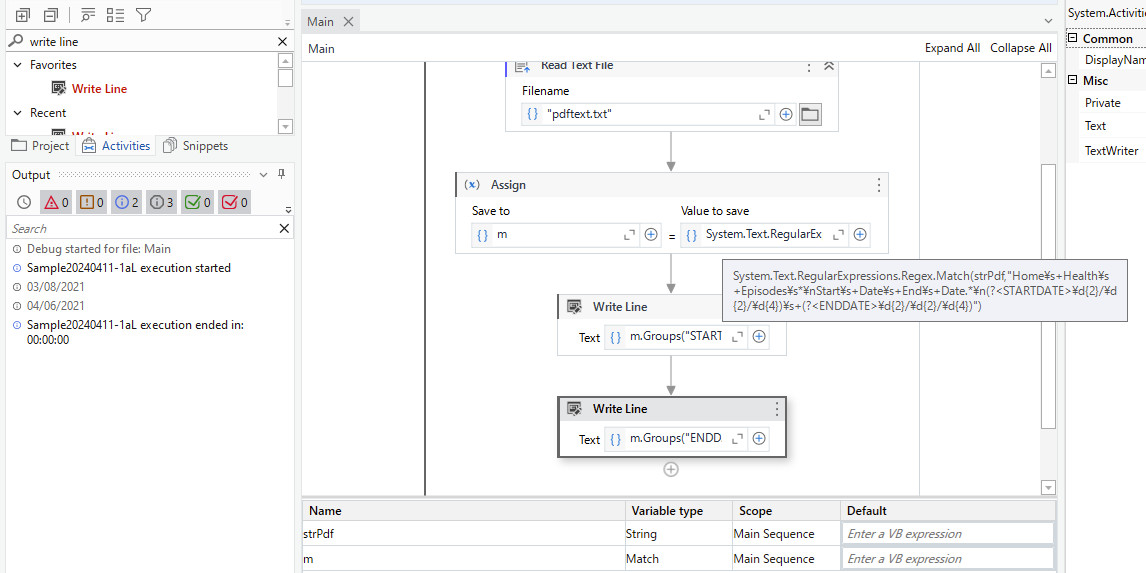Open the activities filter funnel
The image size is (1146, 573).
click(x=143, y=15)
